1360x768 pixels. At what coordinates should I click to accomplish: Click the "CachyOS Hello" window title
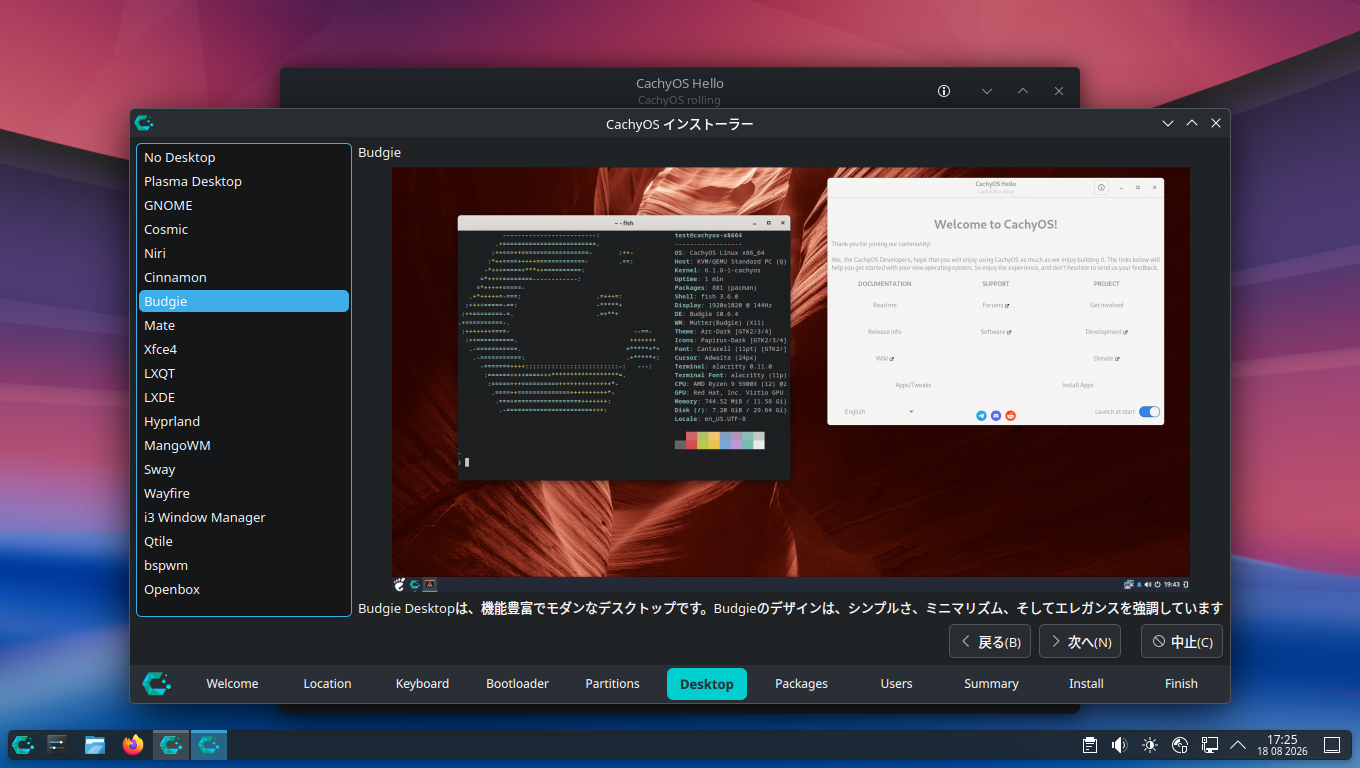[680, 84]
